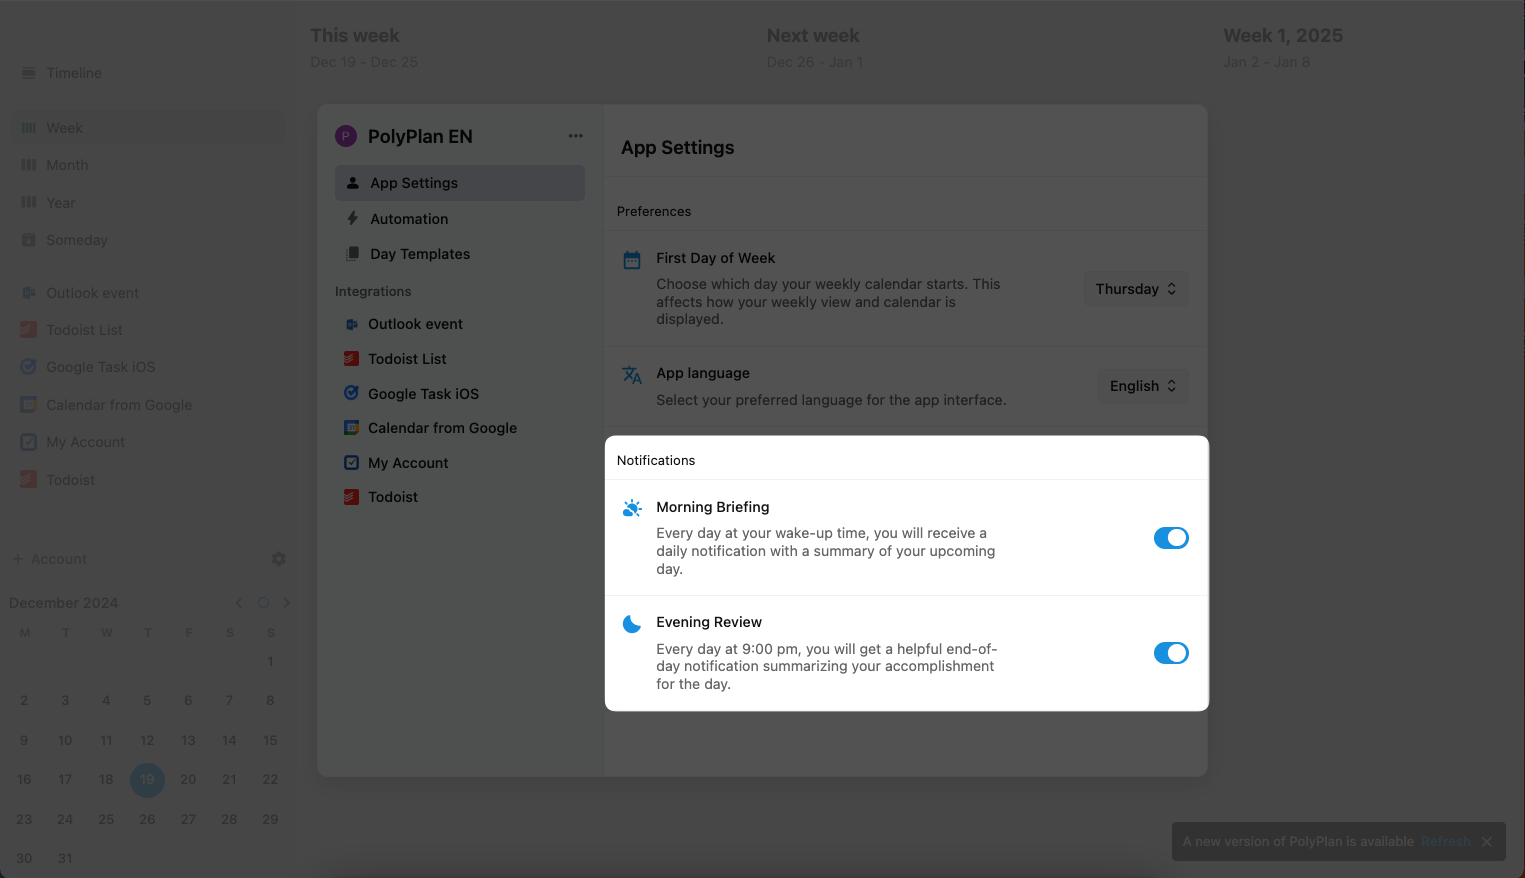The height and width of the screenshot is (878, 1525).
Task: Disable the Morning Briefing toggle
Action: click(x=1171, y=538)
